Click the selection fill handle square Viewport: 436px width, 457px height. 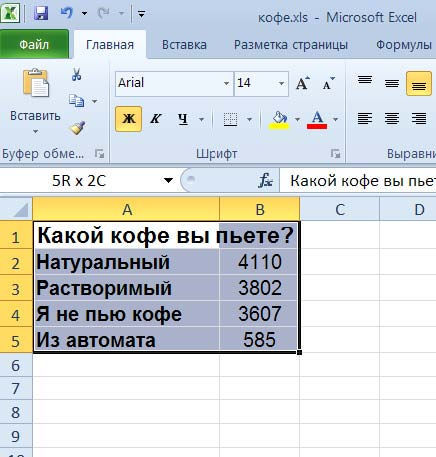click(x=299, y=352)
